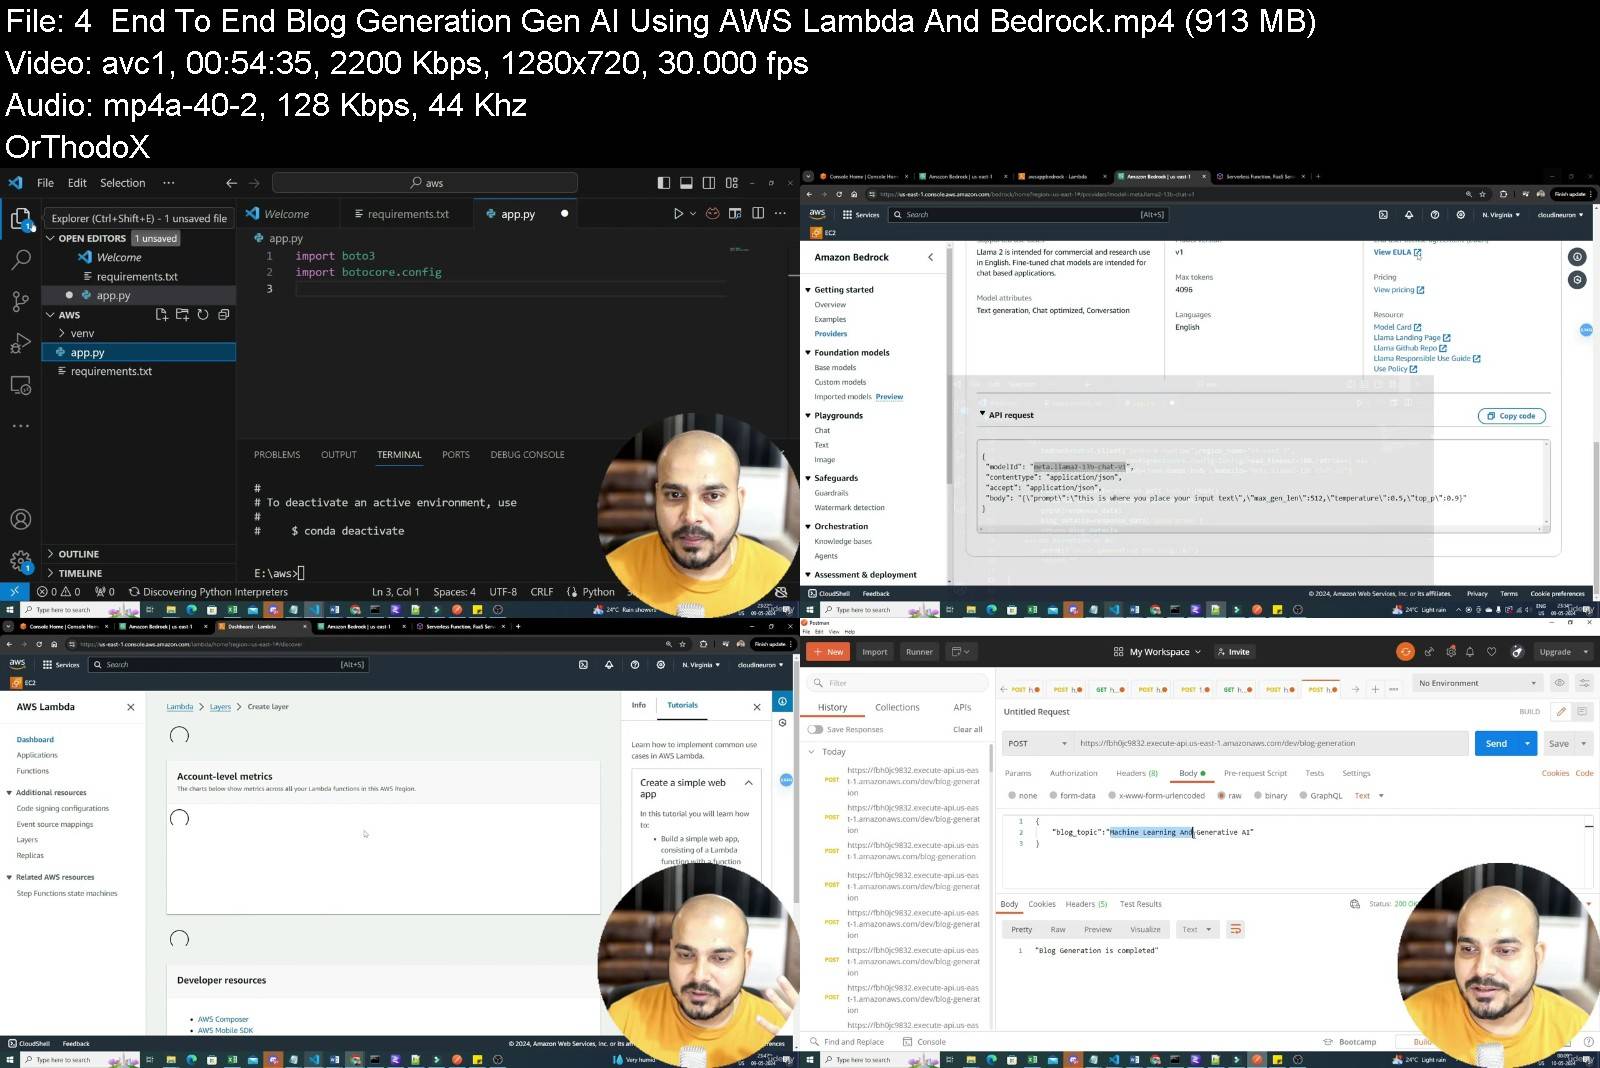This screenshot has height=1068, width=1600.
Task: Select the none body type radio
Action: 1012,796
